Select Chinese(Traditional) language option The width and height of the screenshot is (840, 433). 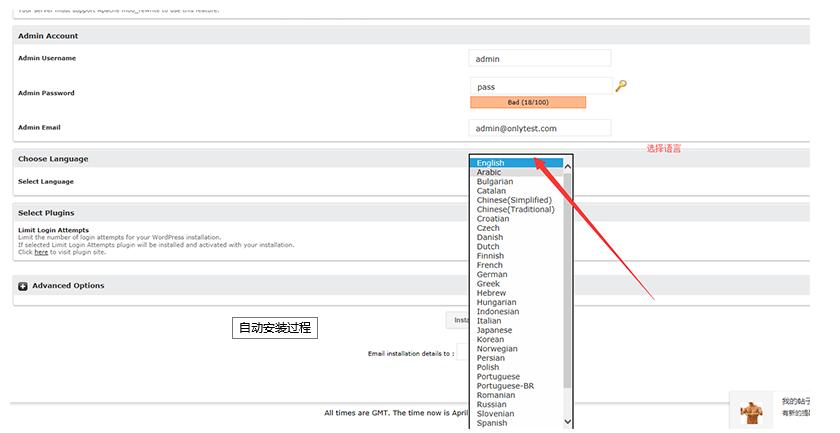[516, 210]
